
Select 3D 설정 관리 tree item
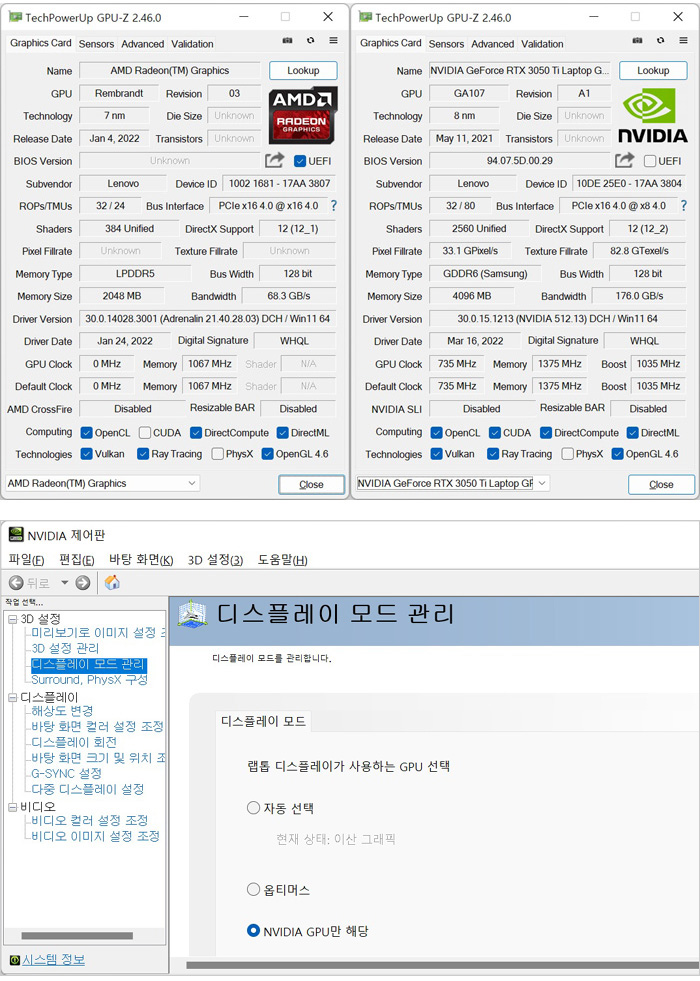[x=65, y=648]
